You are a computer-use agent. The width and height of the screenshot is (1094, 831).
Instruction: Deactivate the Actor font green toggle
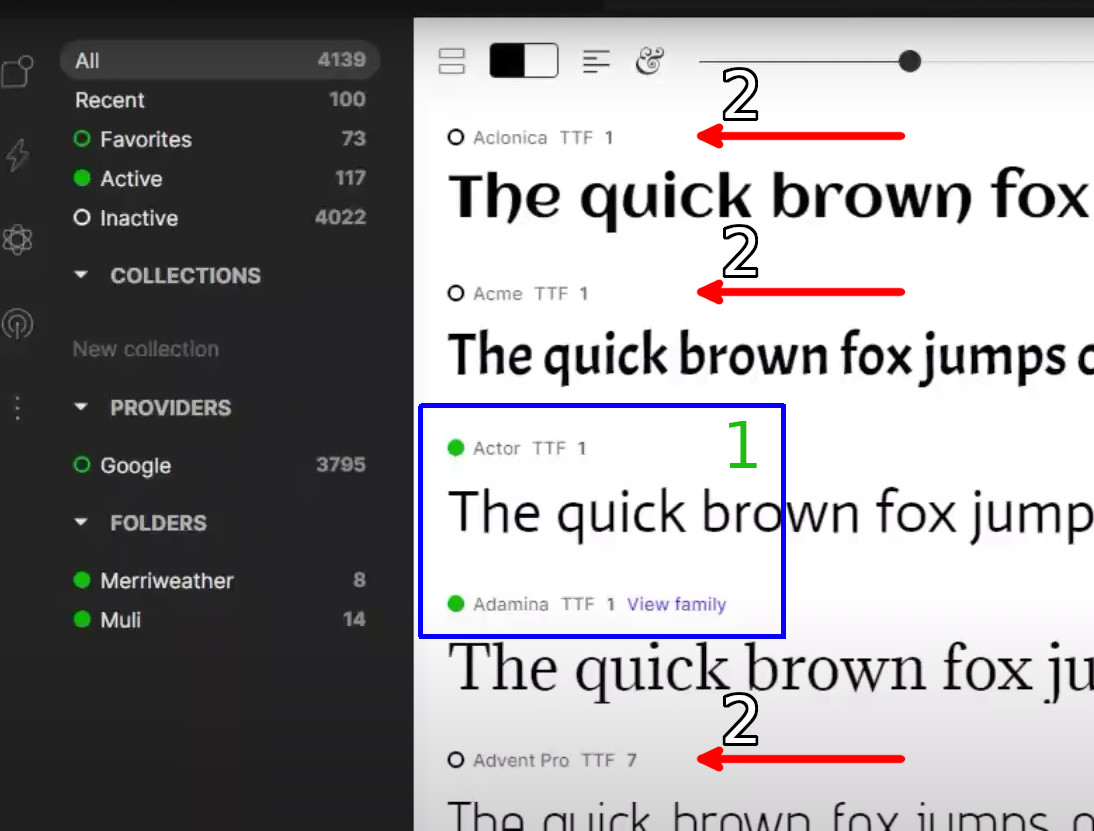tap(456, 448)
